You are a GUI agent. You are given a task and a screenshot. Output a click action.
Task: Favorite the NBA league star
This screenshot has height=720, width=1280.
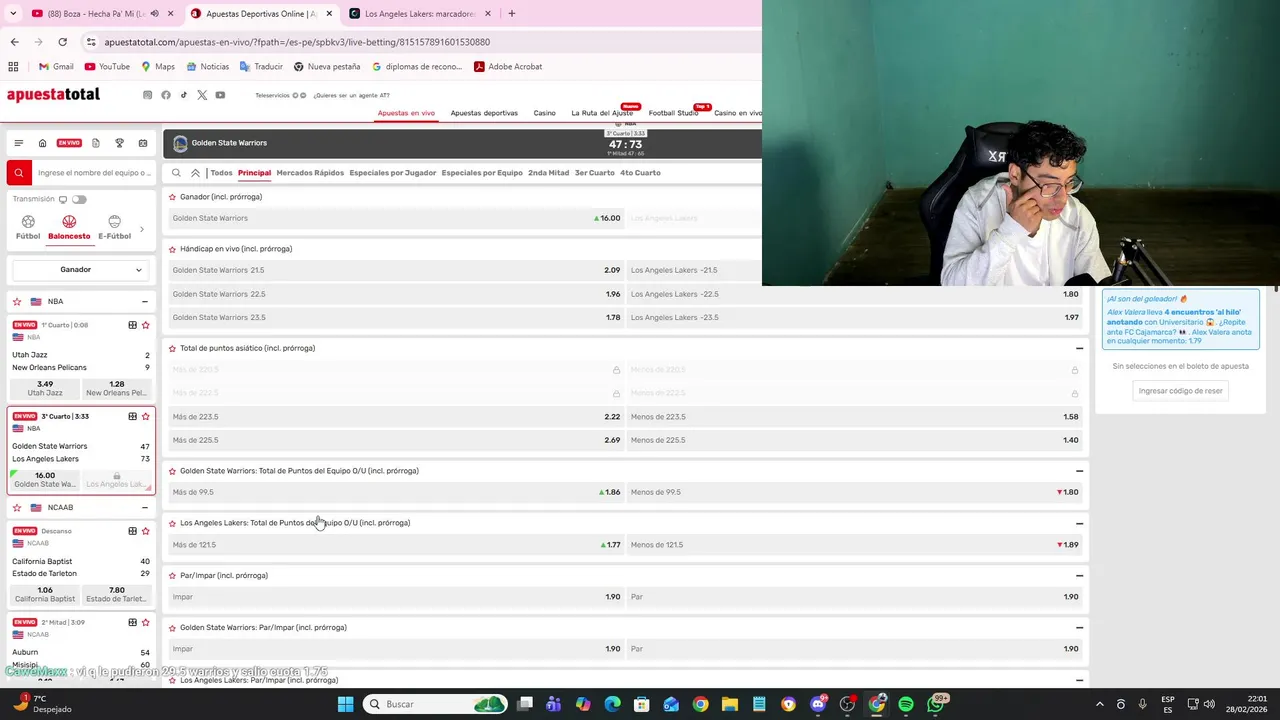click(17, 301)
